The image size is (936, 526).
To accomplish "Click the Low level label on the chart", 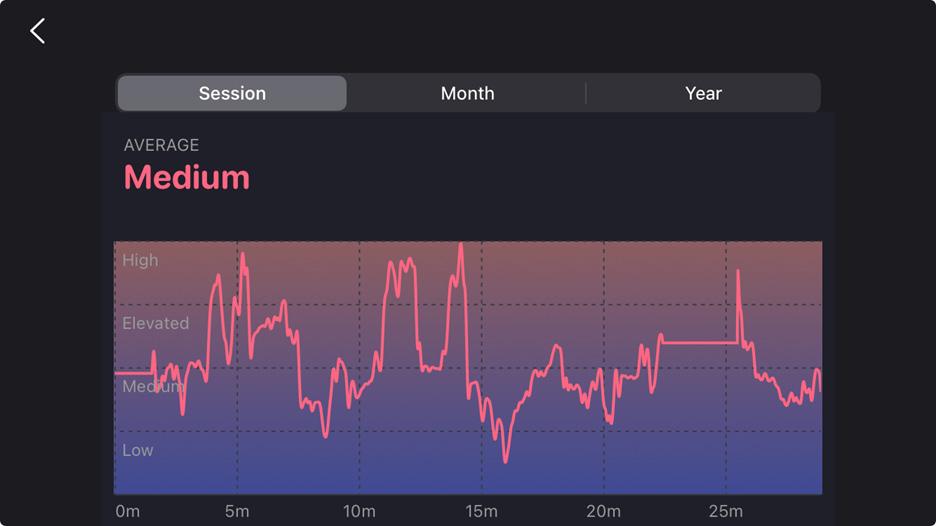I will pyautogui.click(x=138, y=450).
